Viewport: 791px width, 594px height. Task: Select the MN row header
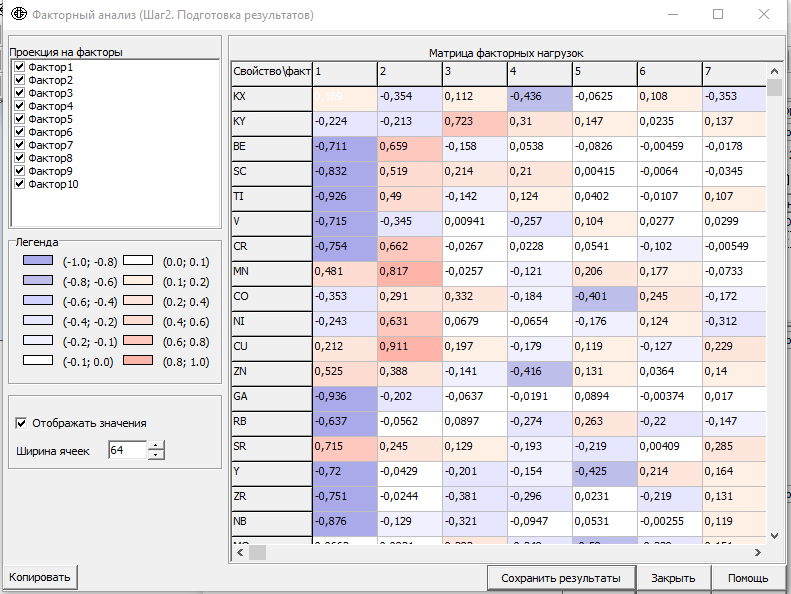(272, 274)
